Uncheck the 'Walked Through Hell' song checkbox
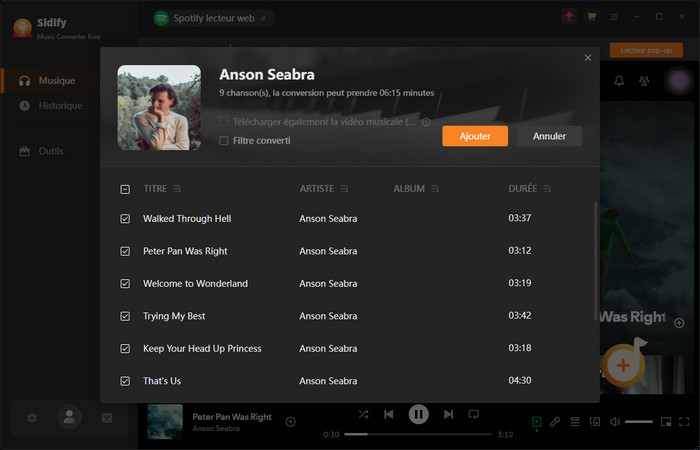Screen dimensions: 700x450 [x=125, y=219]
